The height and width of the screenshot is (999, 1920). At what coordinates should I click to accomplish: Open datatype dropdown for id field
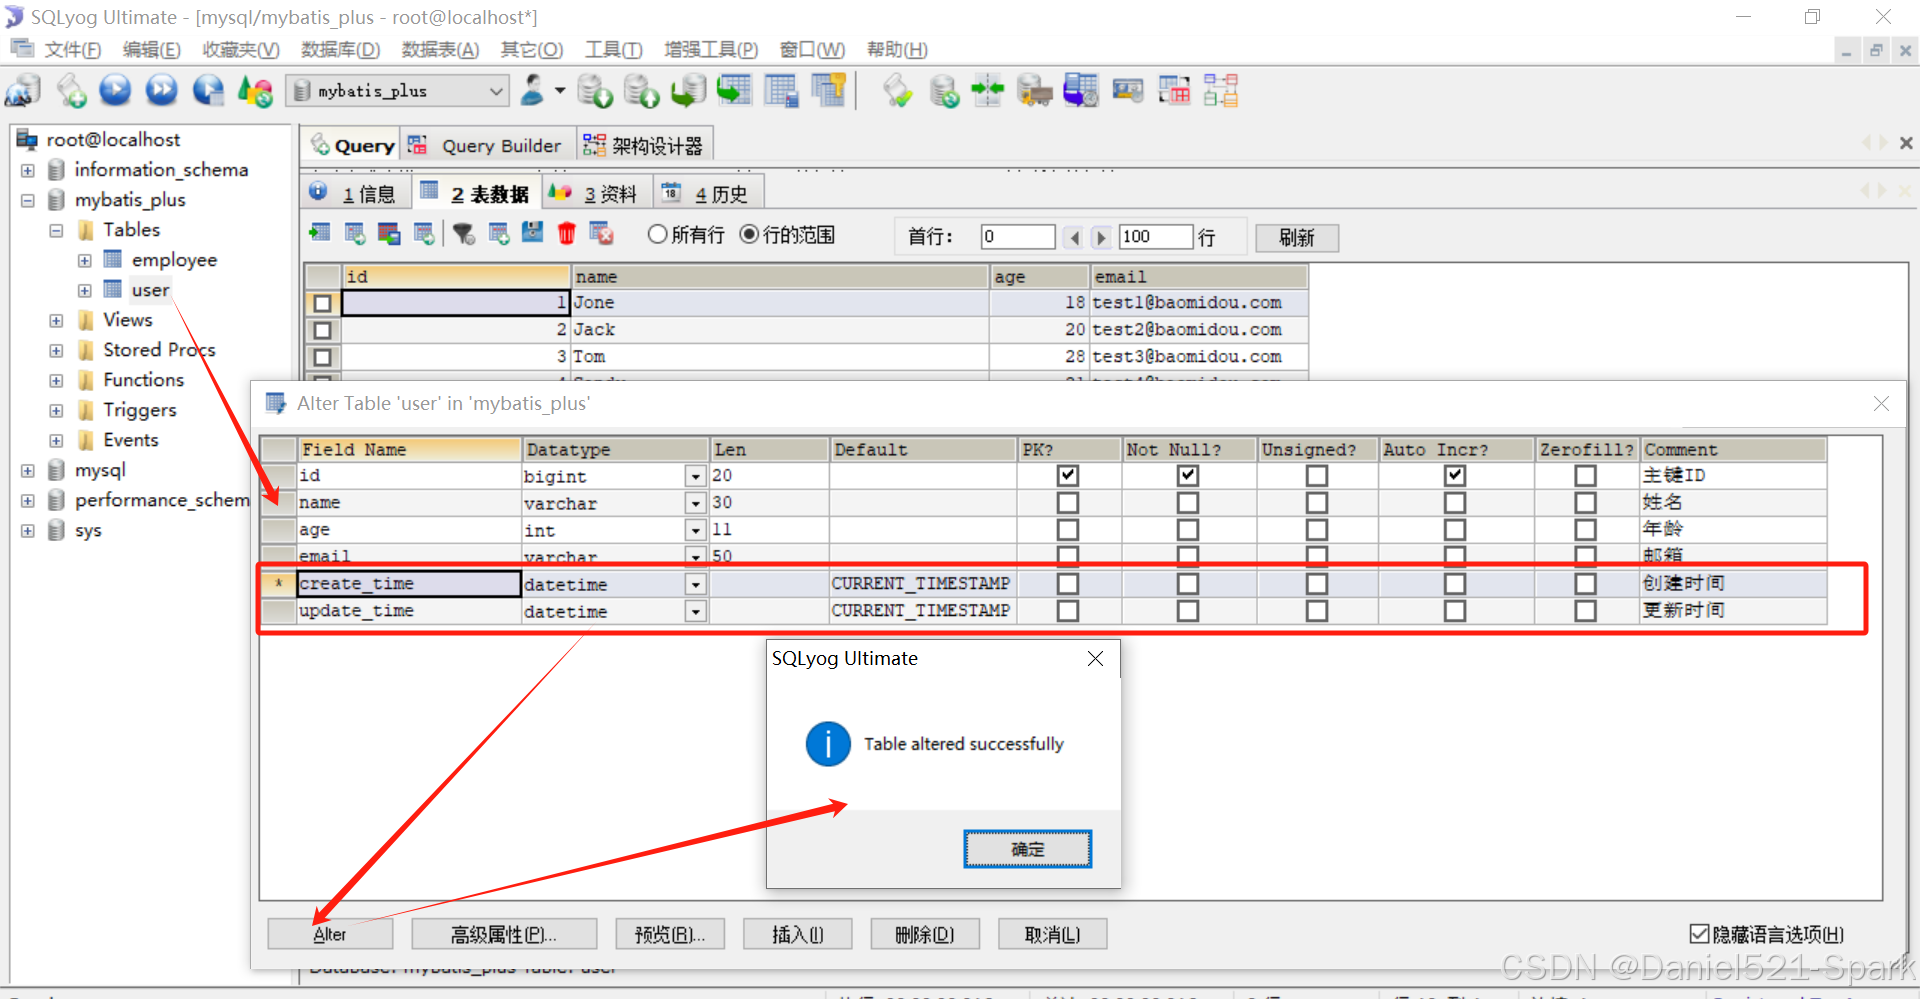pyautogui.click(x=695, y=477)
